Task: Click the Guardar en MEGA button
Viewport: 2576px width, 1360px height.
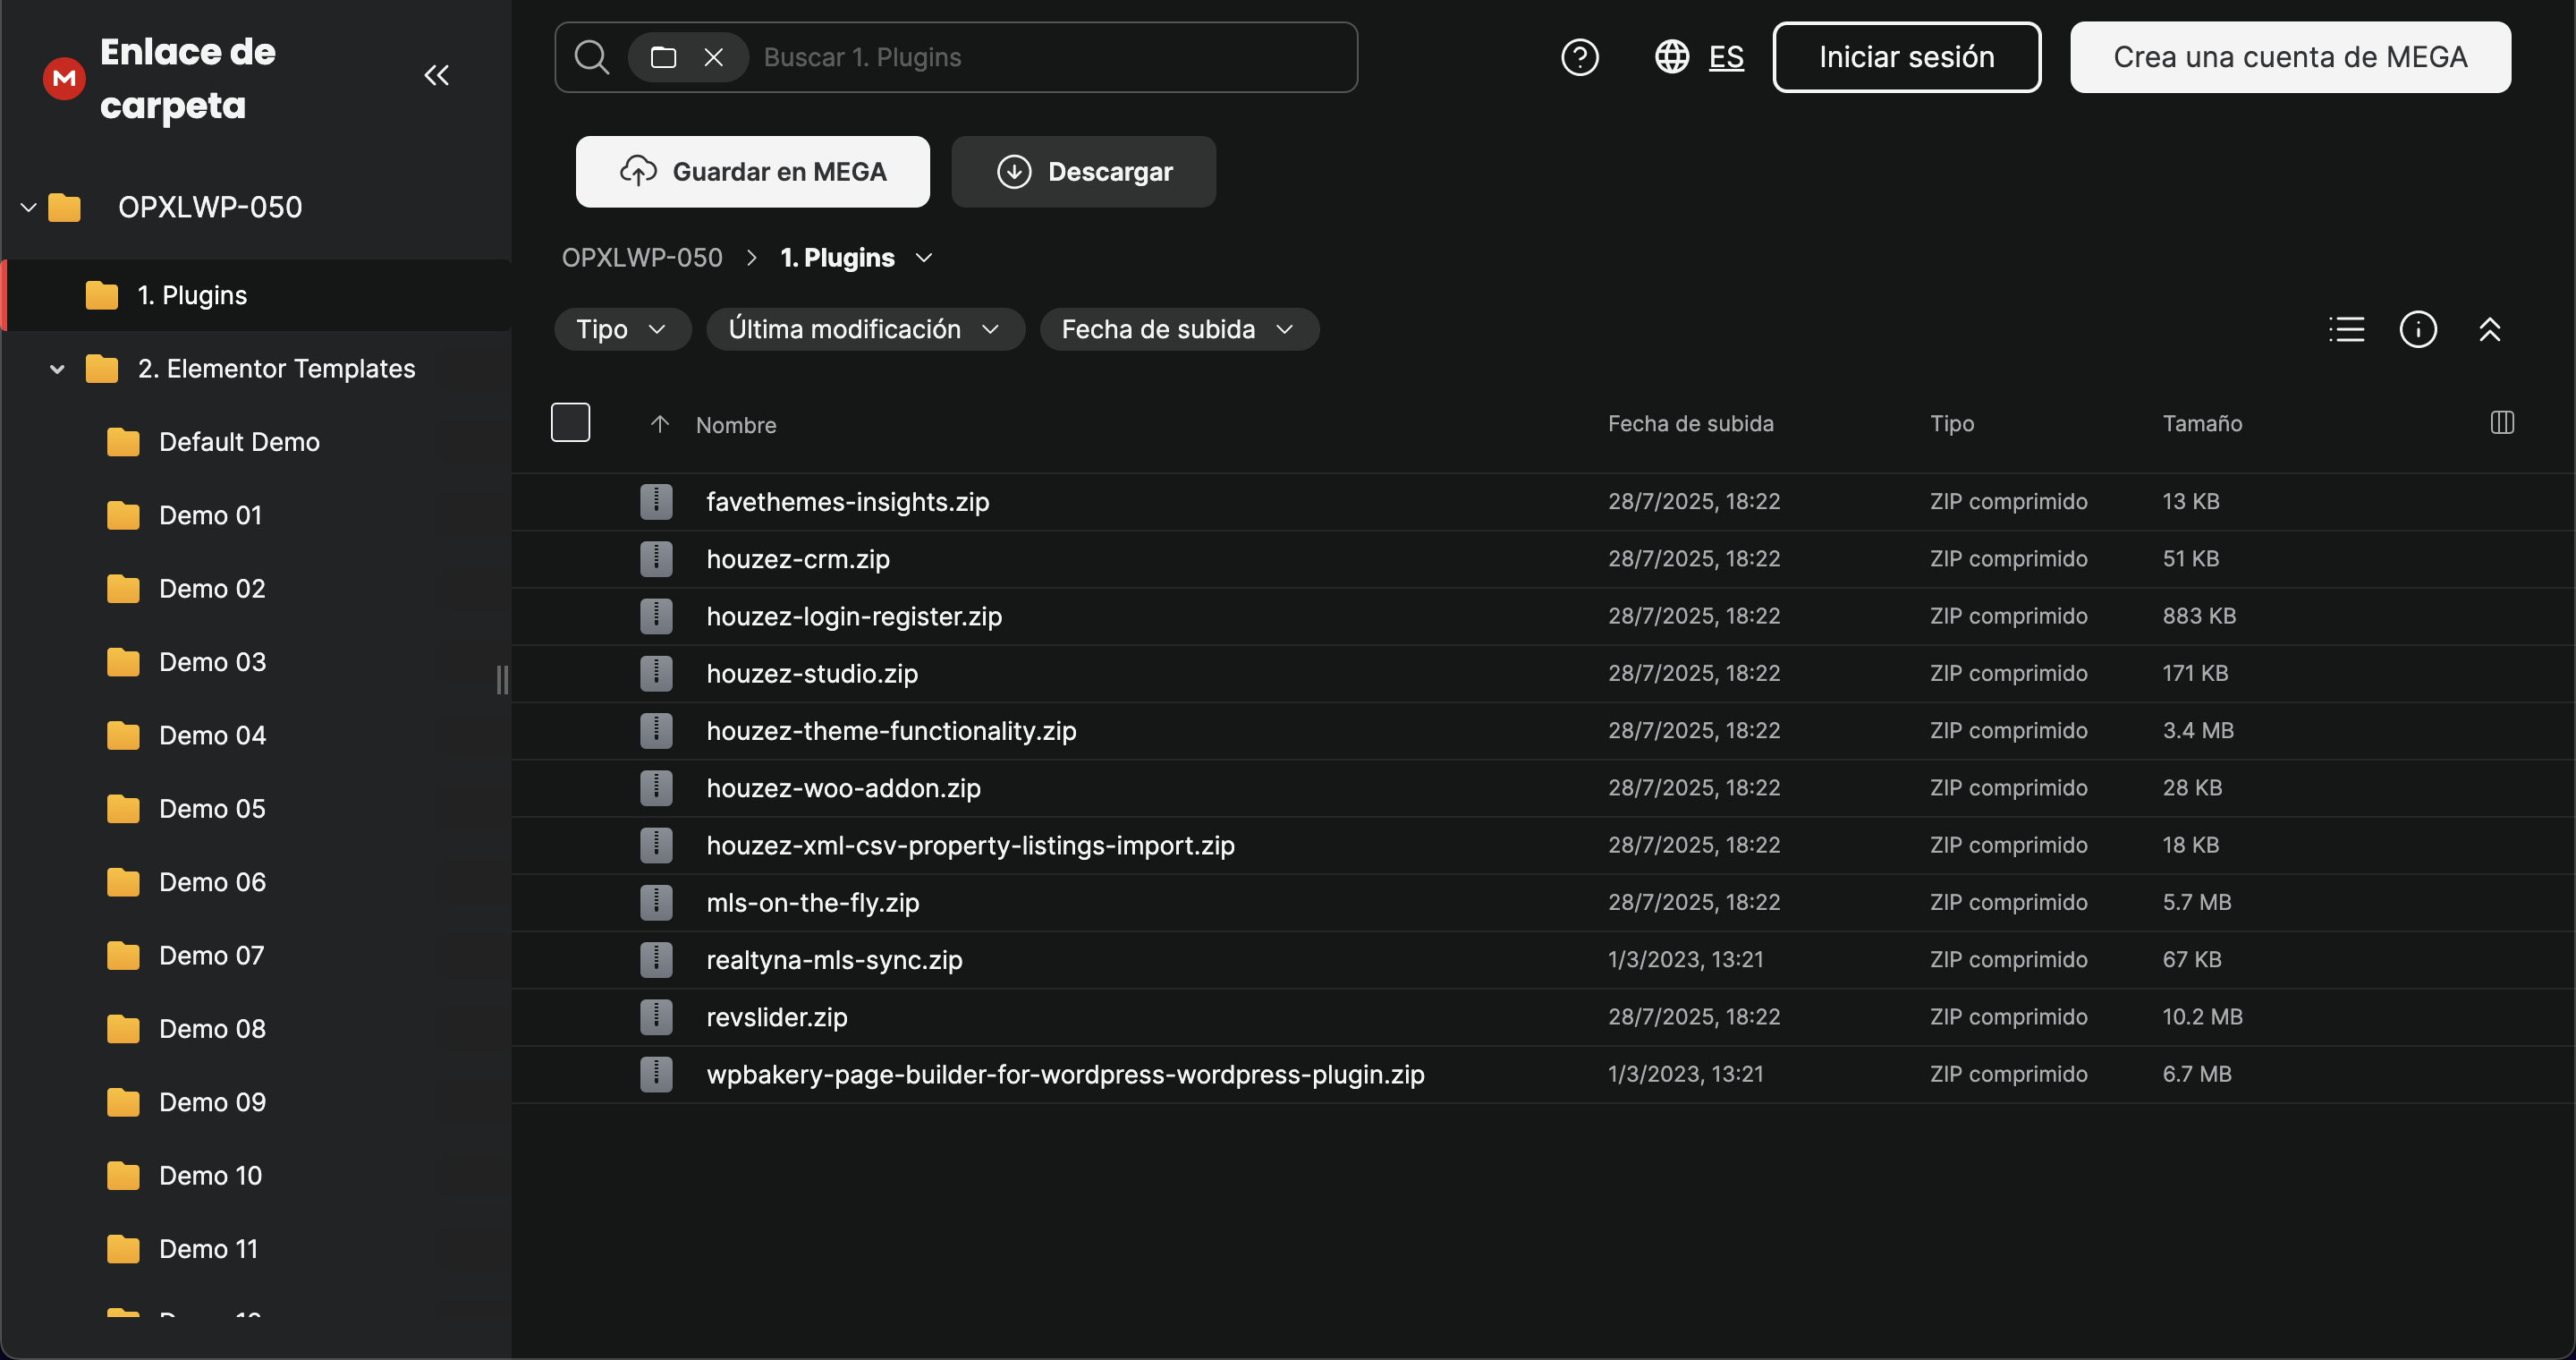Action: click(752, 172)
